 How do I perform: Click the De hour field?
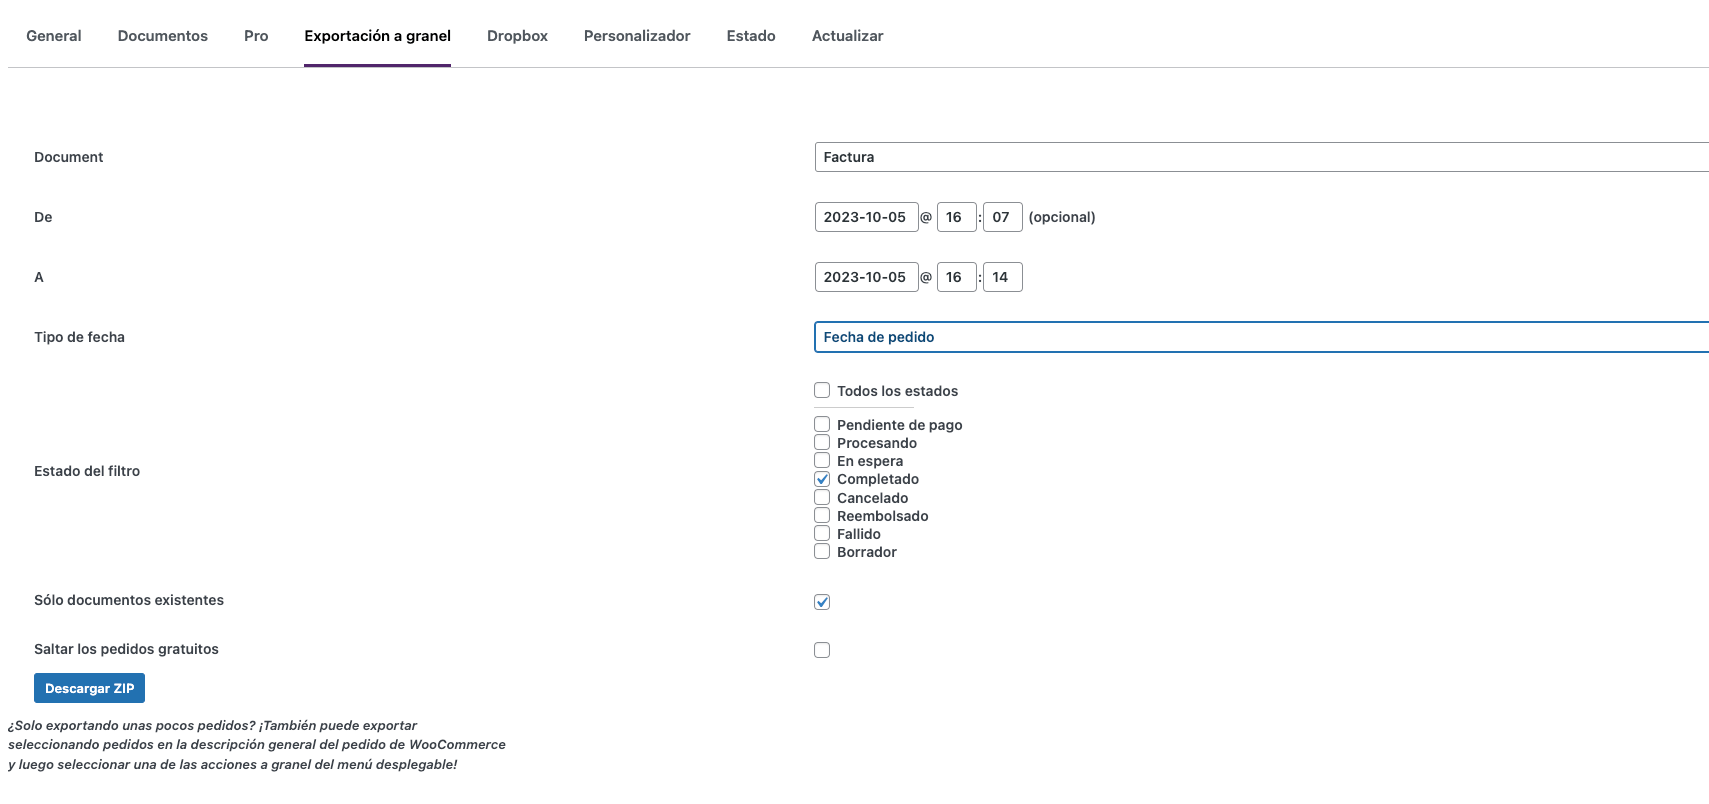click(956, 217)
